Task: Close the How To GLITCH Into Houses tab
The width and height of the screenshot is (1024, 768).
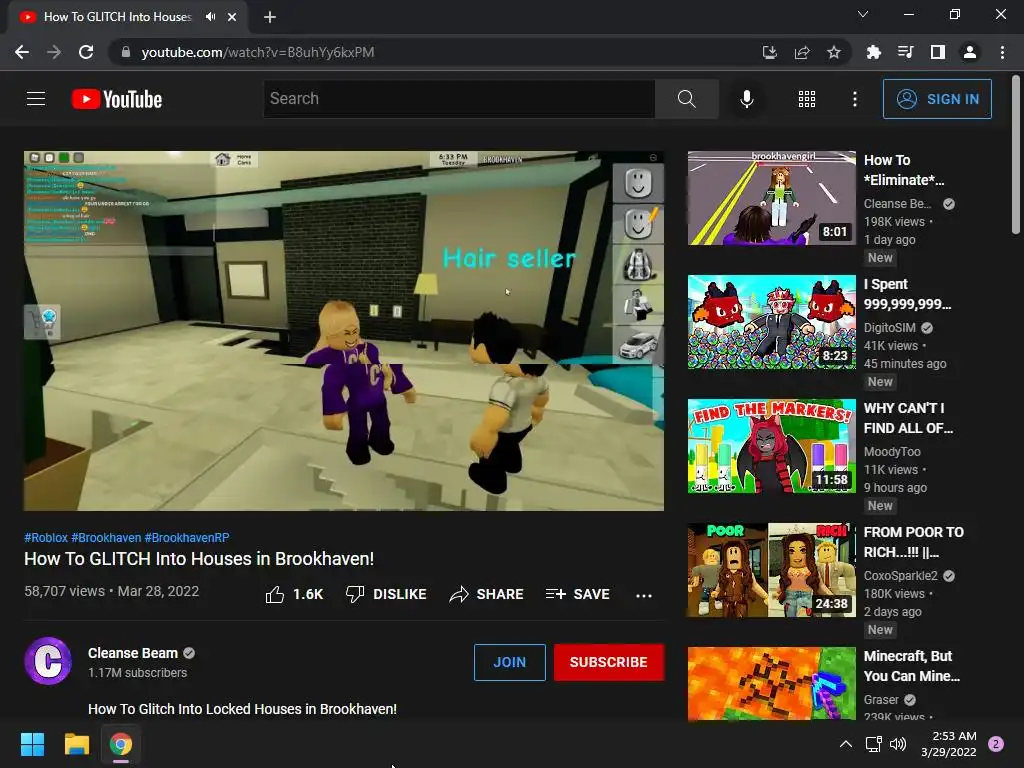Action: coord(232,17)
